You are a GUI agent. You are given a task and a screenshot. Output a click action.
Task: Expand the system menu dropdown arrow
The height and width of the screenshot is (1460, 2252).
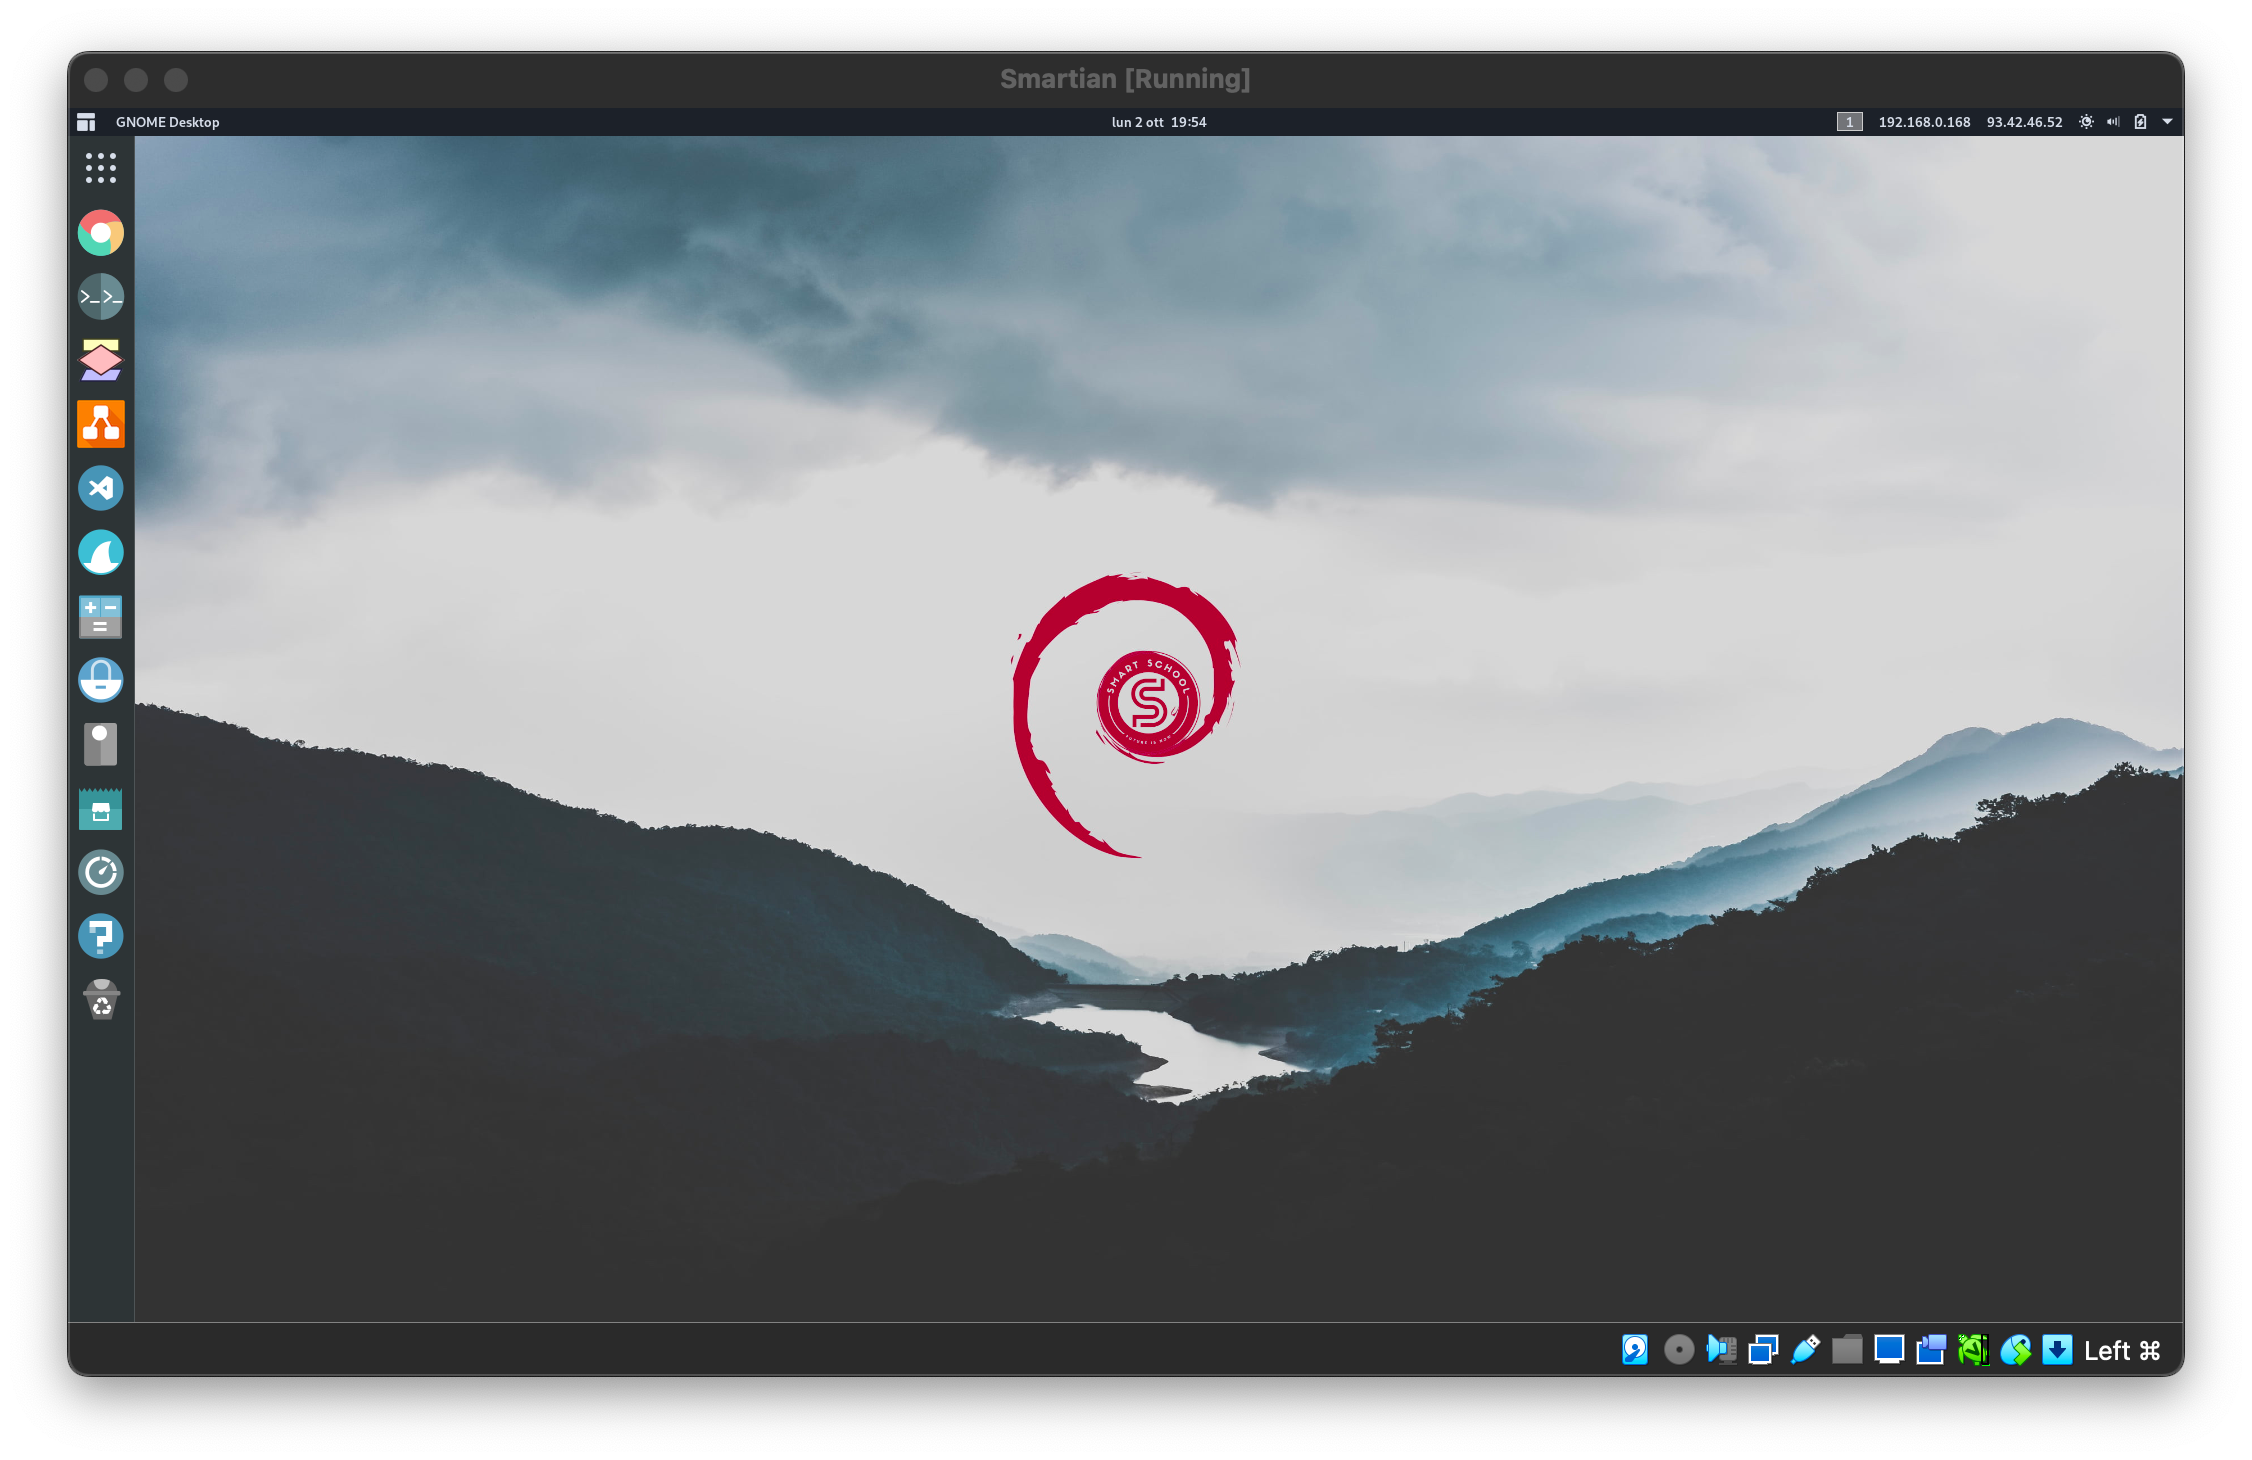pyautogui.click(x=2167, y=122)
